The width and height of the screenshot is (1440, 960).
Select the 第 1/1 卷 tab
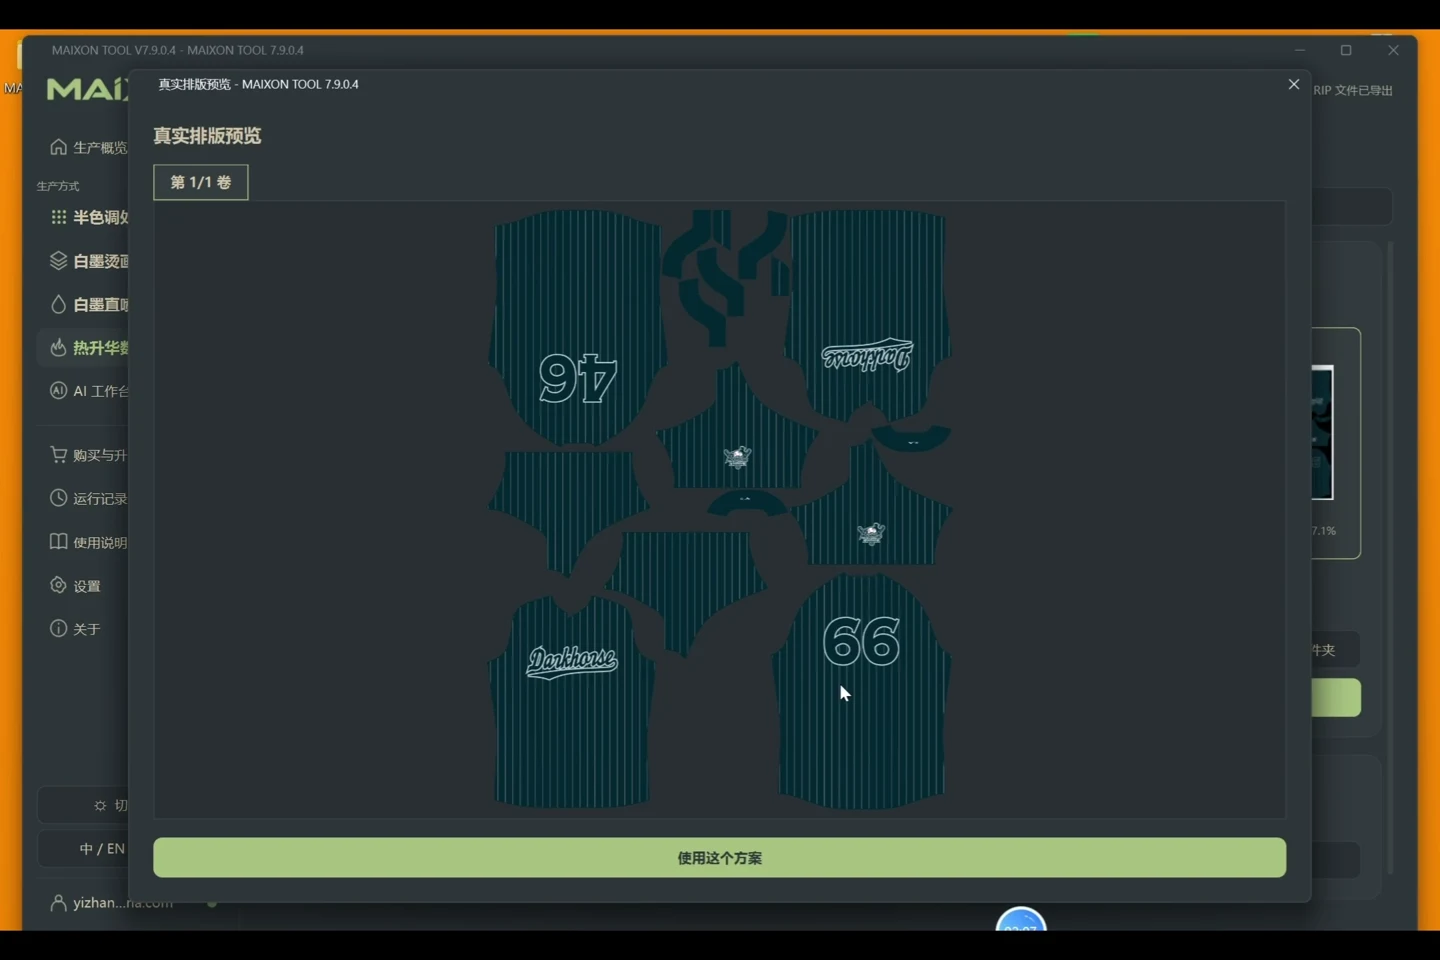tap(201, 182)
